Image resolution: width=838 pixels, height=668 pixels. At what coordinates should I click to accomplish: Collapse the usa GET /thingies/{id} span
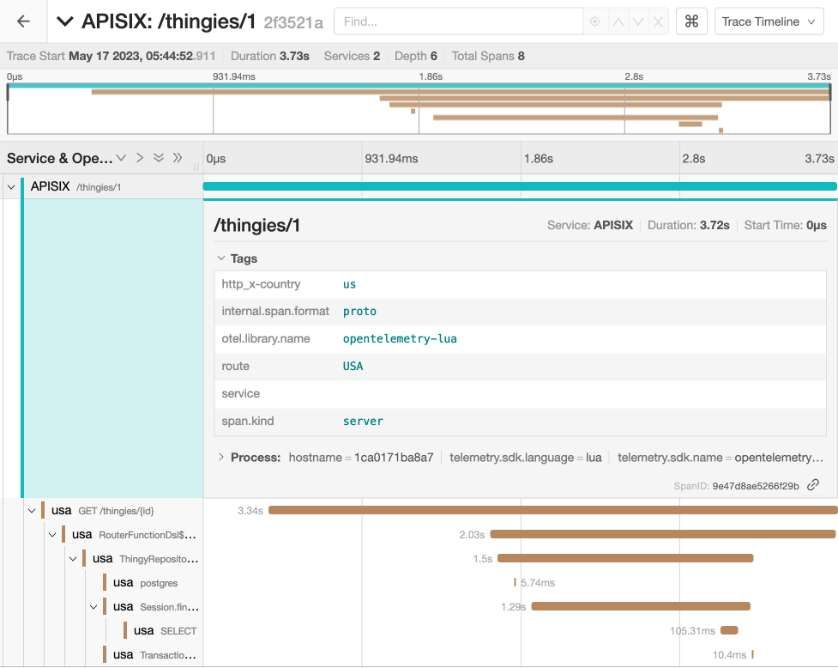coord(32,510)
